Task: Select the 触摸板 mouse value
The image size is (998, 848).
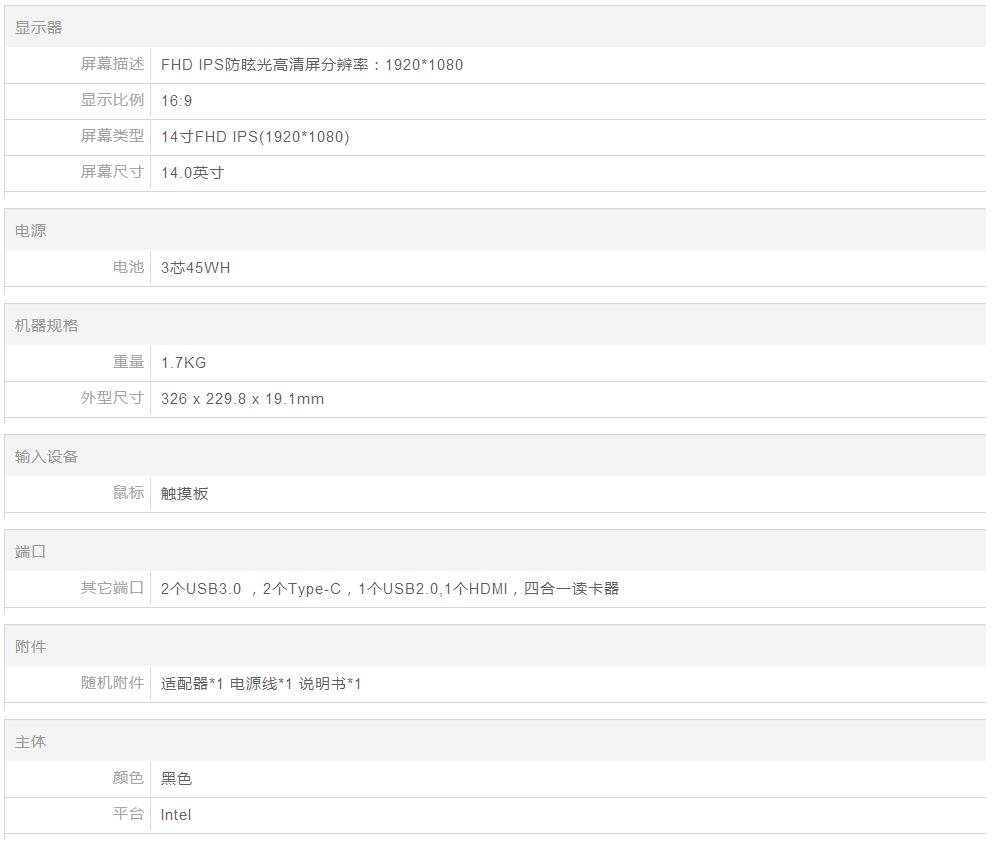Action: (184, 494)
